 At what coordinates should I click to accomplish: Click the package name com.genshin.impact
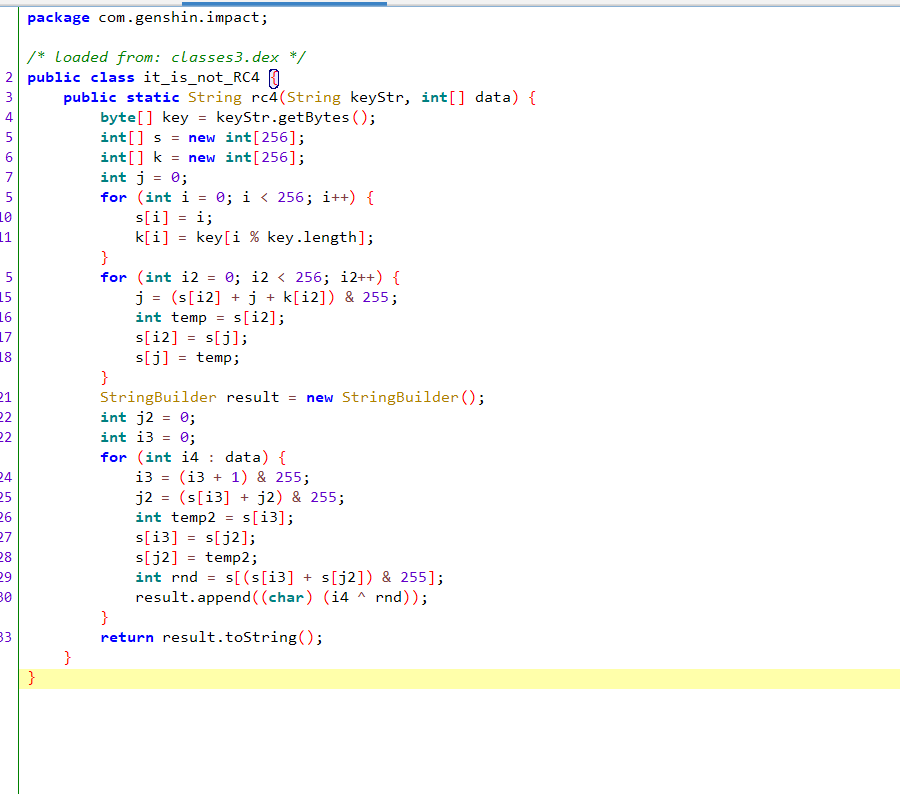[x=180, y=18]
